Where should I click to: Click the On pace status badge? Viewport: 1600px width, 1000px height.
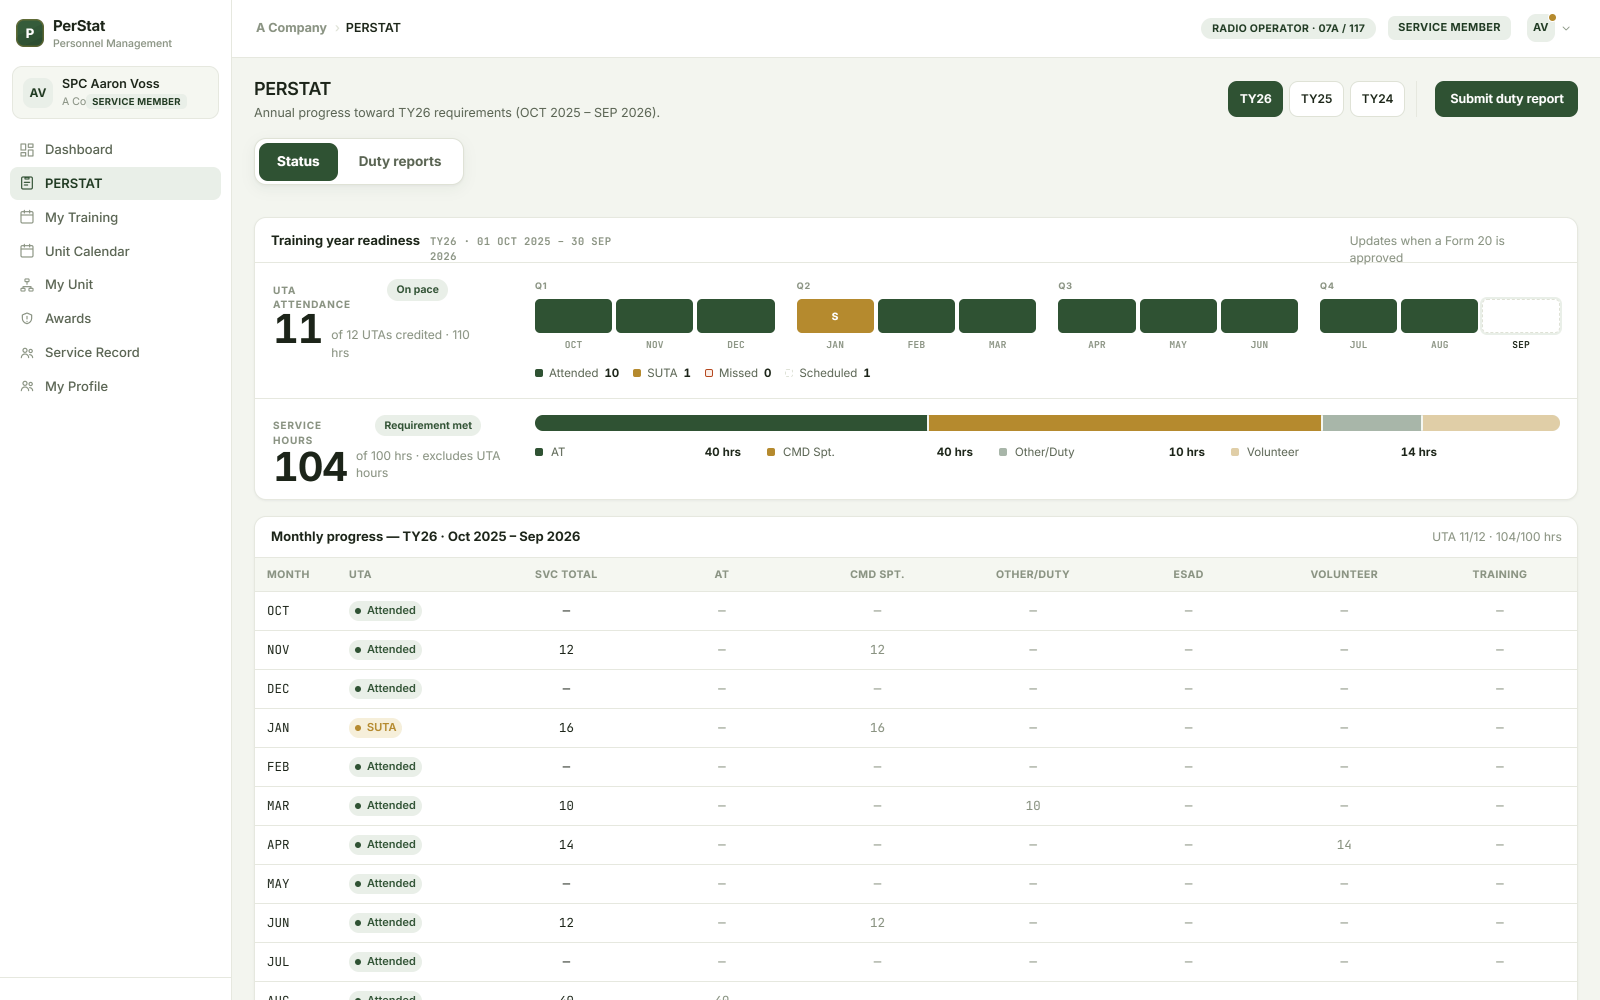(417, 290)
